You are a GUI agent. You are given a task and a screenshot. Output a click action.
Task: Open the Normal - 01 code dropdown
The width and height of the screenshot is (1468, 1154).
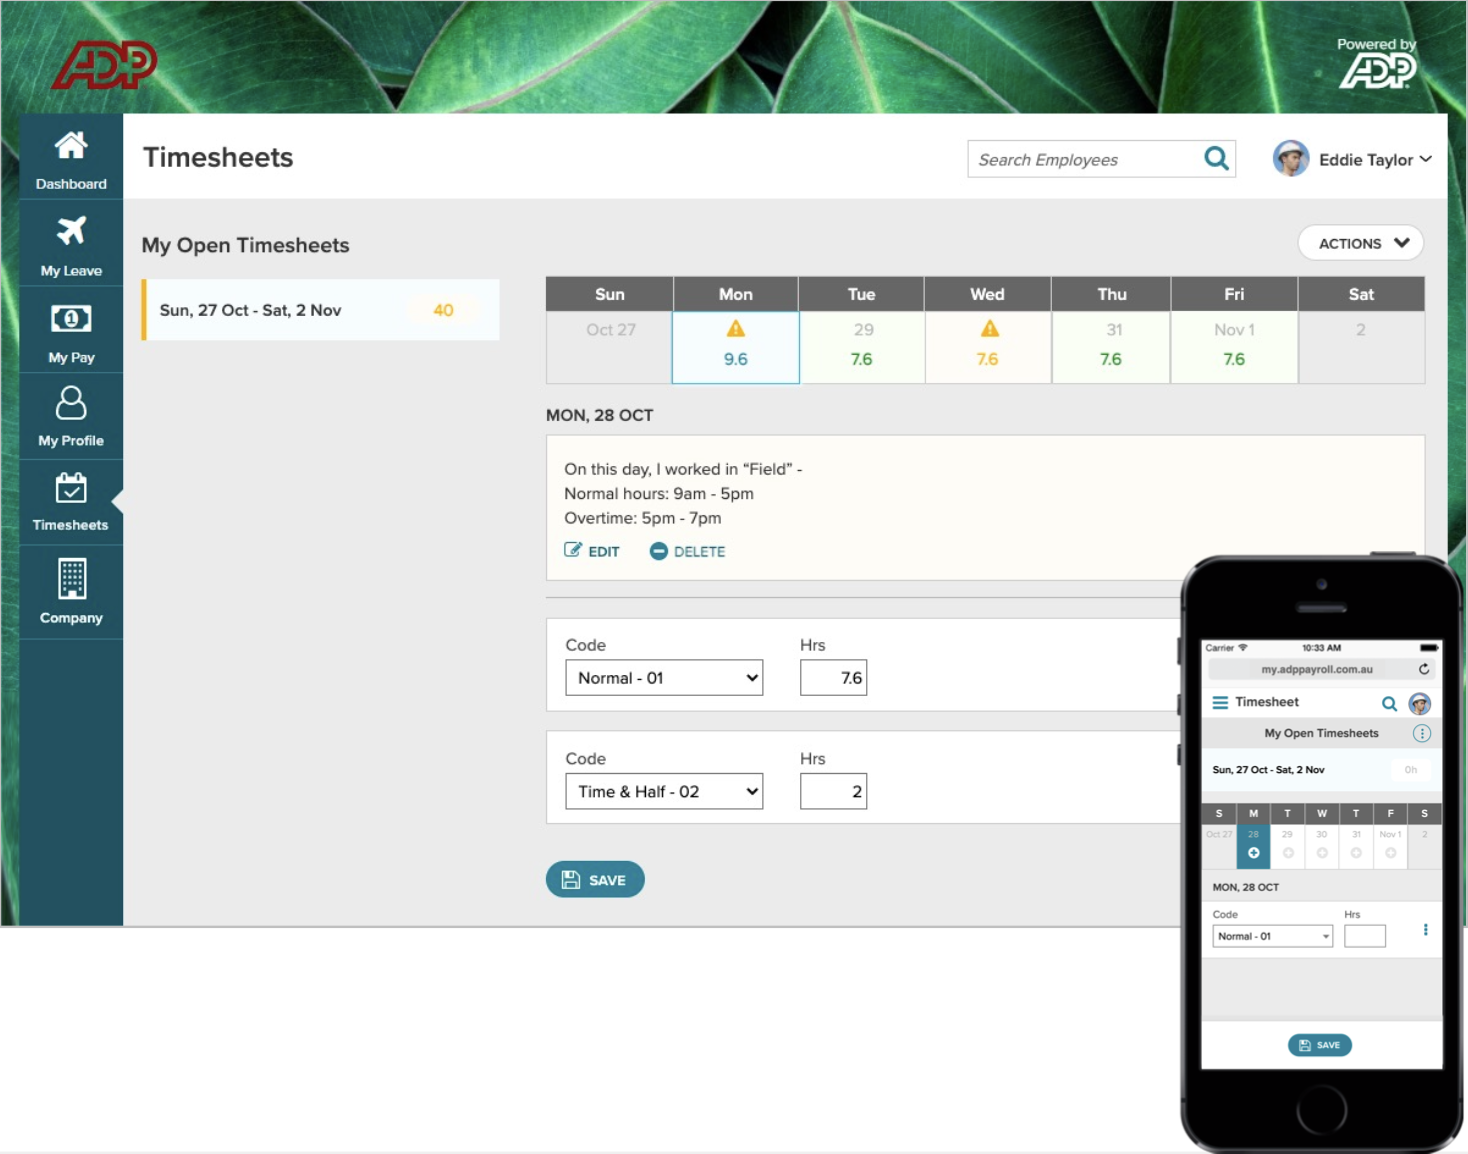pyautogui.click(x=664, y=678)
